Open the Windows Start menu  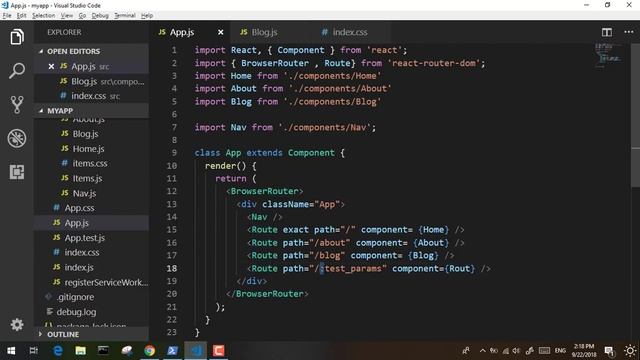point(11,351)
